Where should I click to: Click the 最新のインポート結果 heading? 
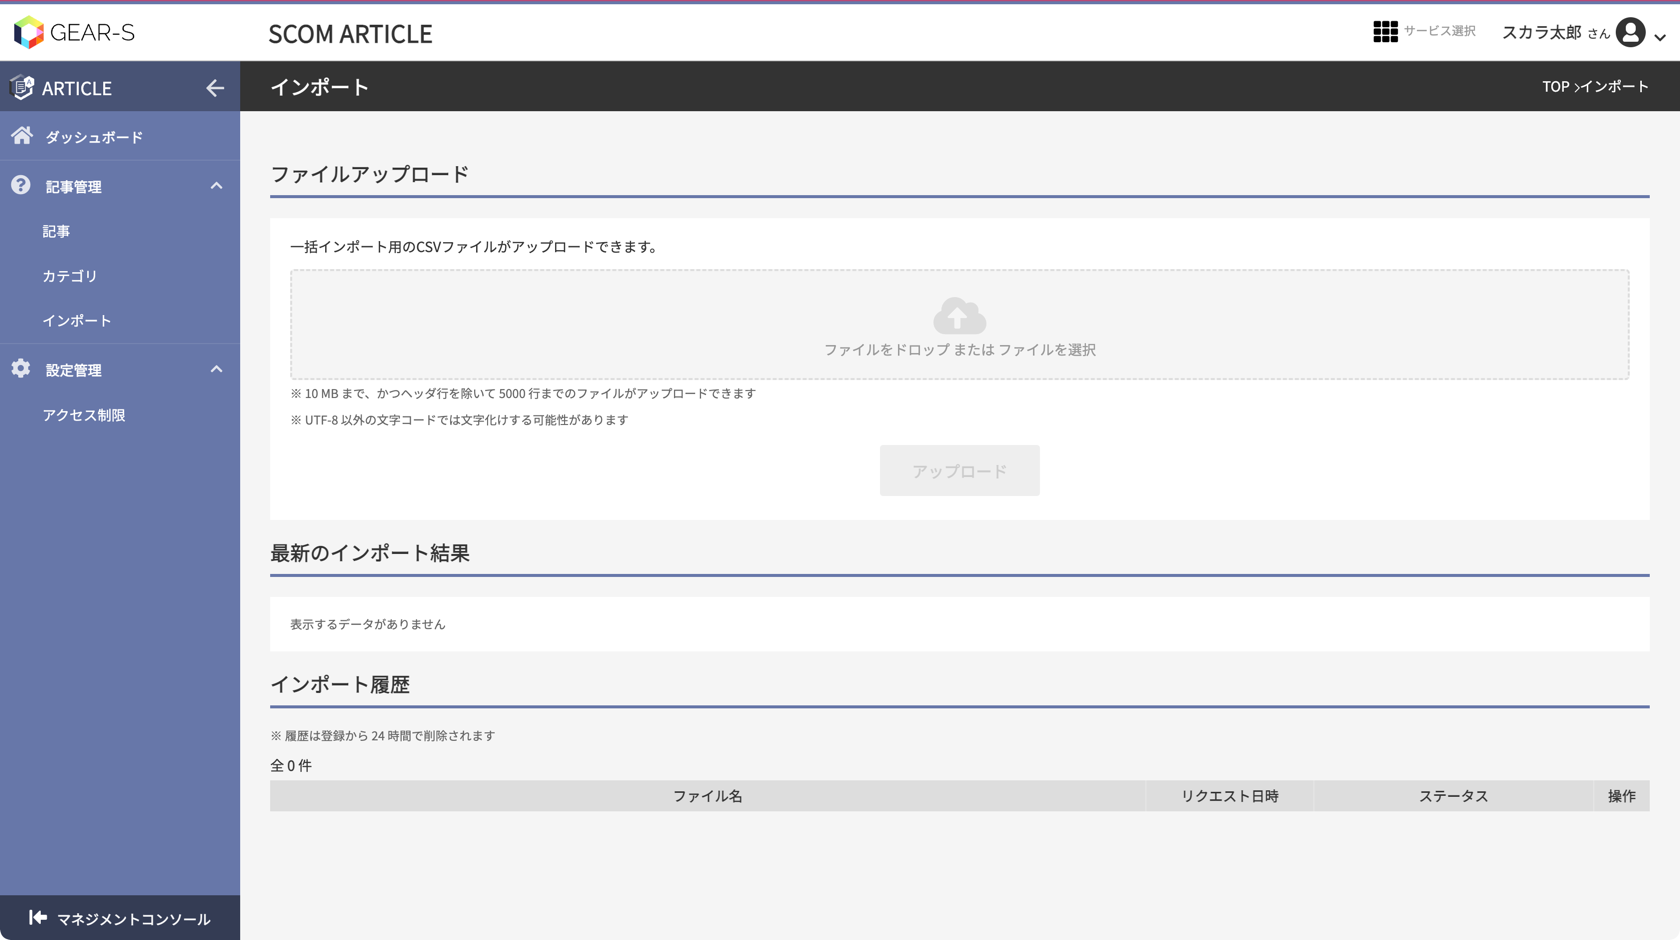click(x=369, y=553)
